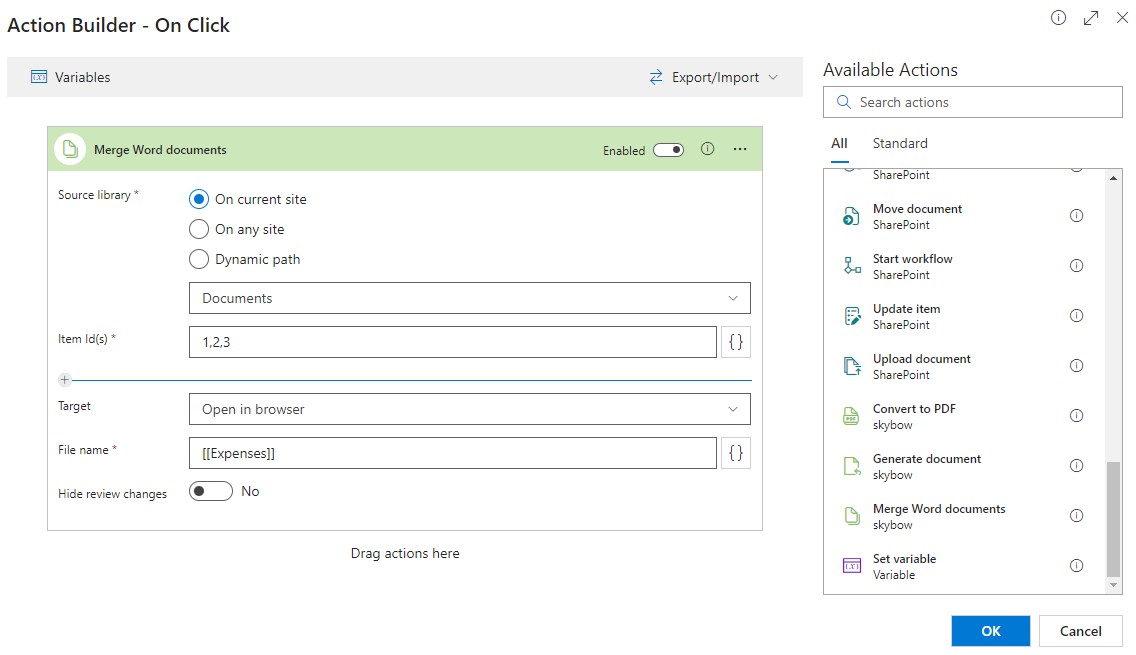The image size is (1136, 655).
Task: Show info for Move document action
Action: click(x=1077, y=215)
